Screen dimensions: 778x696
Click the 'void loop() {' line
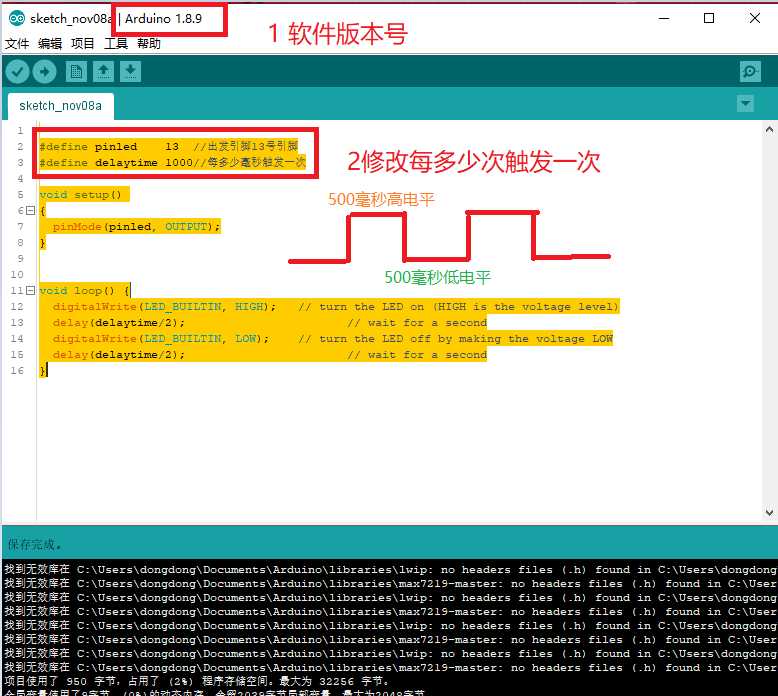click(x=85, y=291)
